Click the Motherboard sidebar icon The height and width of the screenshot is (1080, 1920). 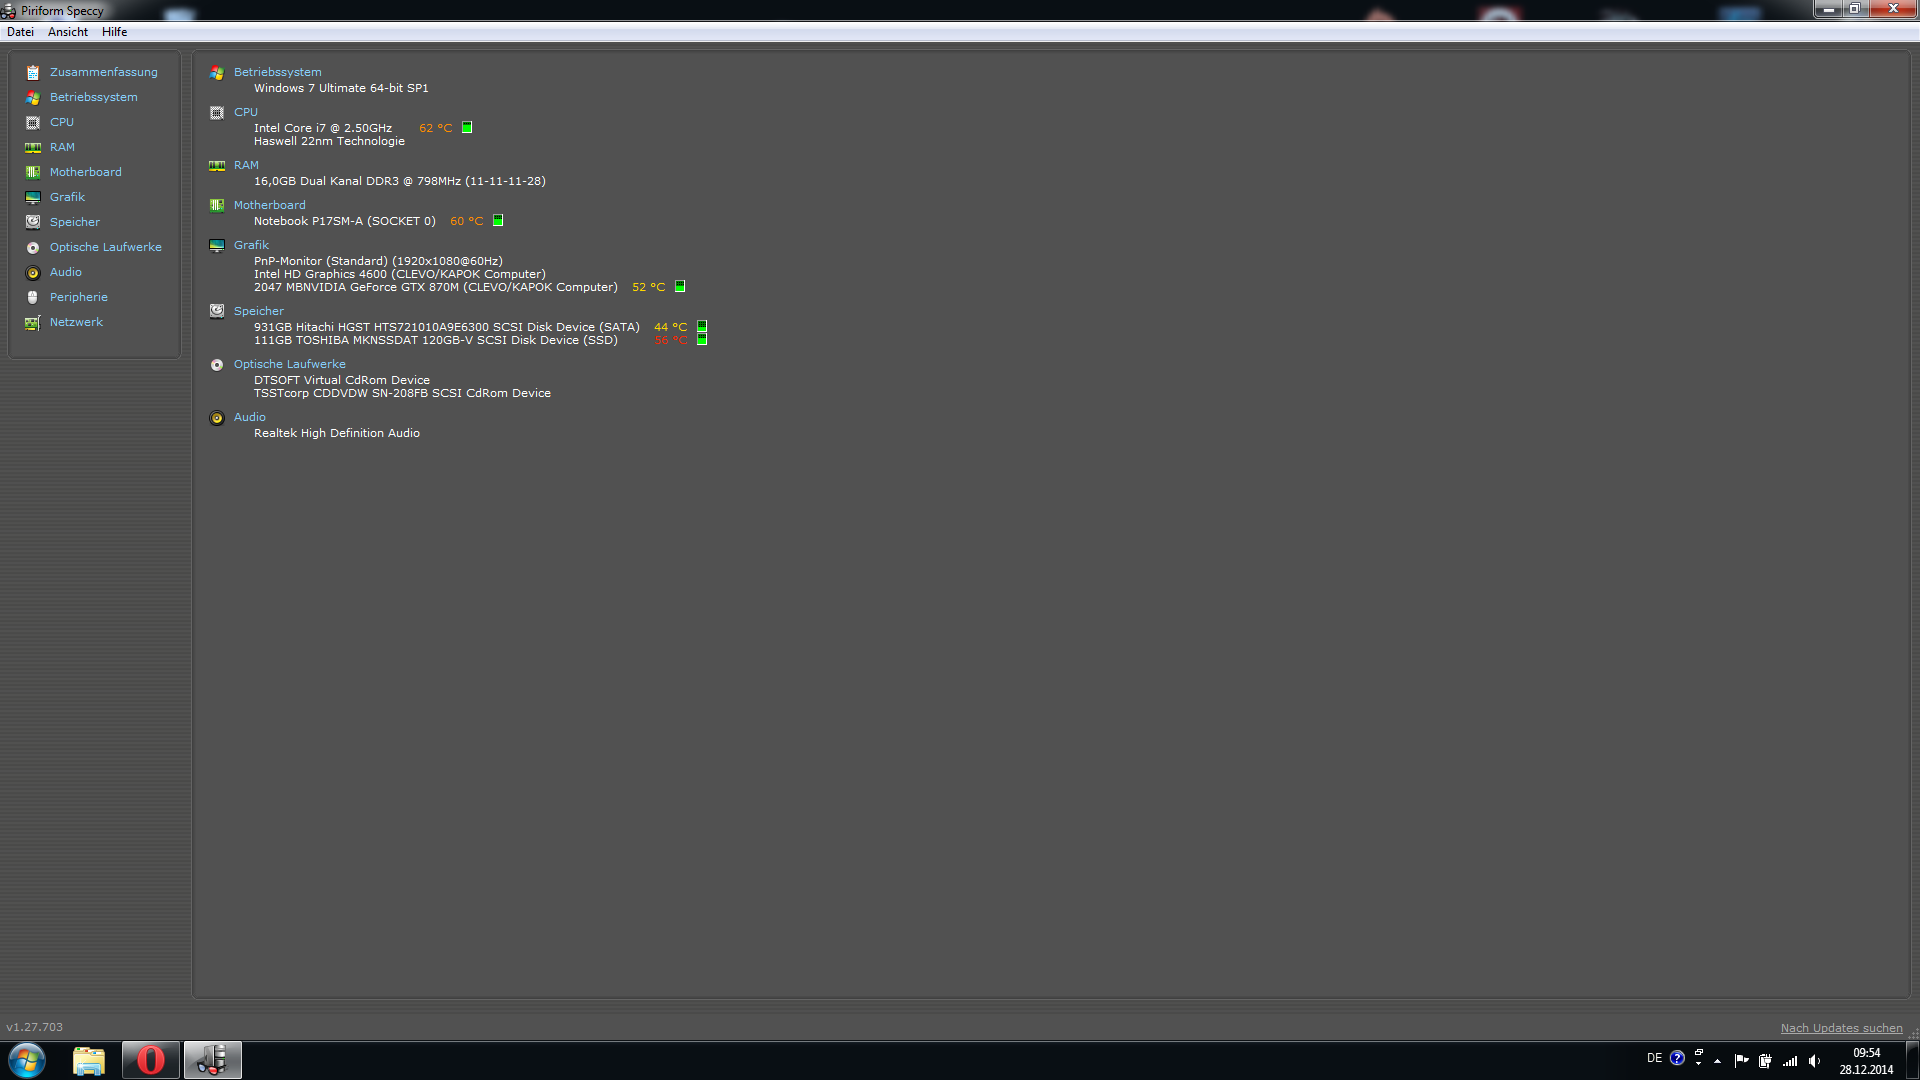33,173
